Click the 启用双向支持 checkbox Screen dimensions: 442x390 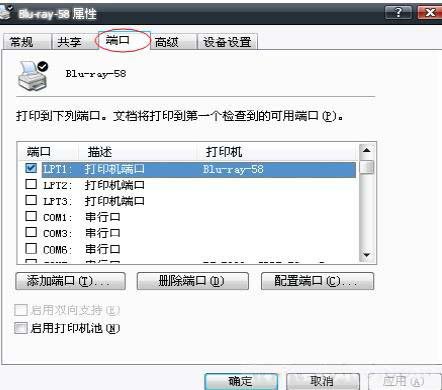[x=20, y=310]
